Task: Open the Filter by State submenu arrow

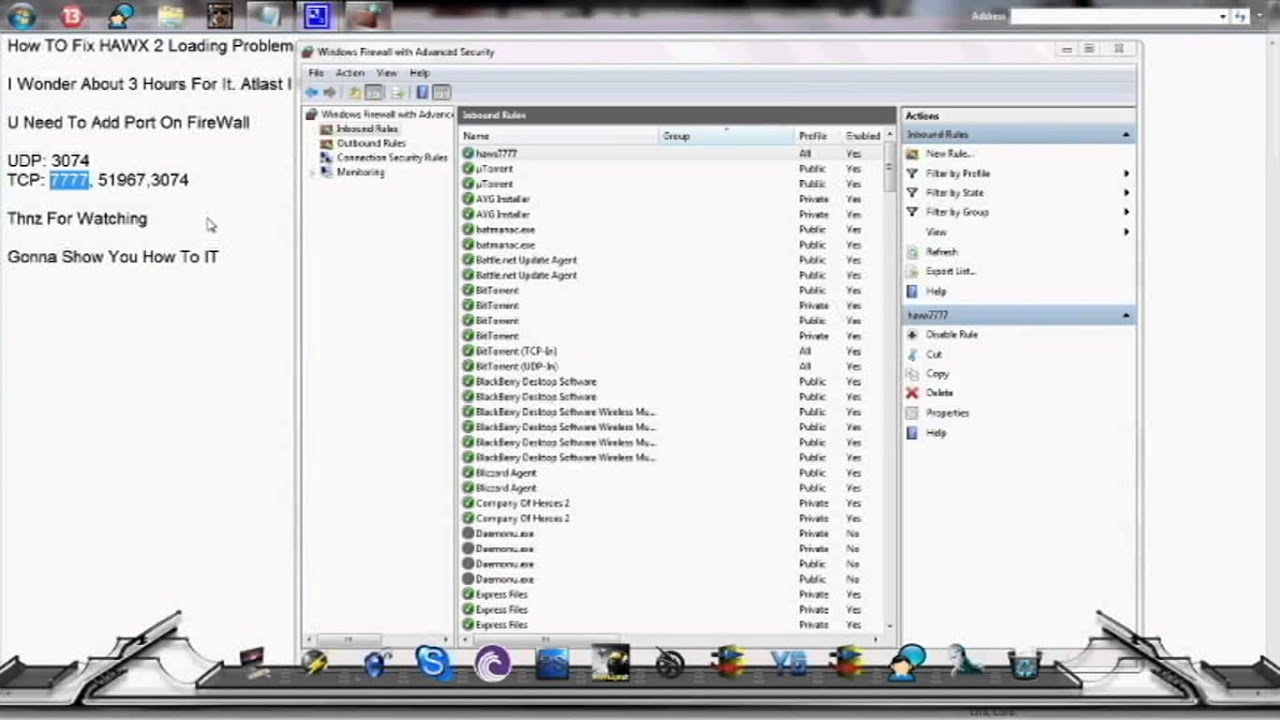Action: pyautogui.click(x=1126, y=193)
